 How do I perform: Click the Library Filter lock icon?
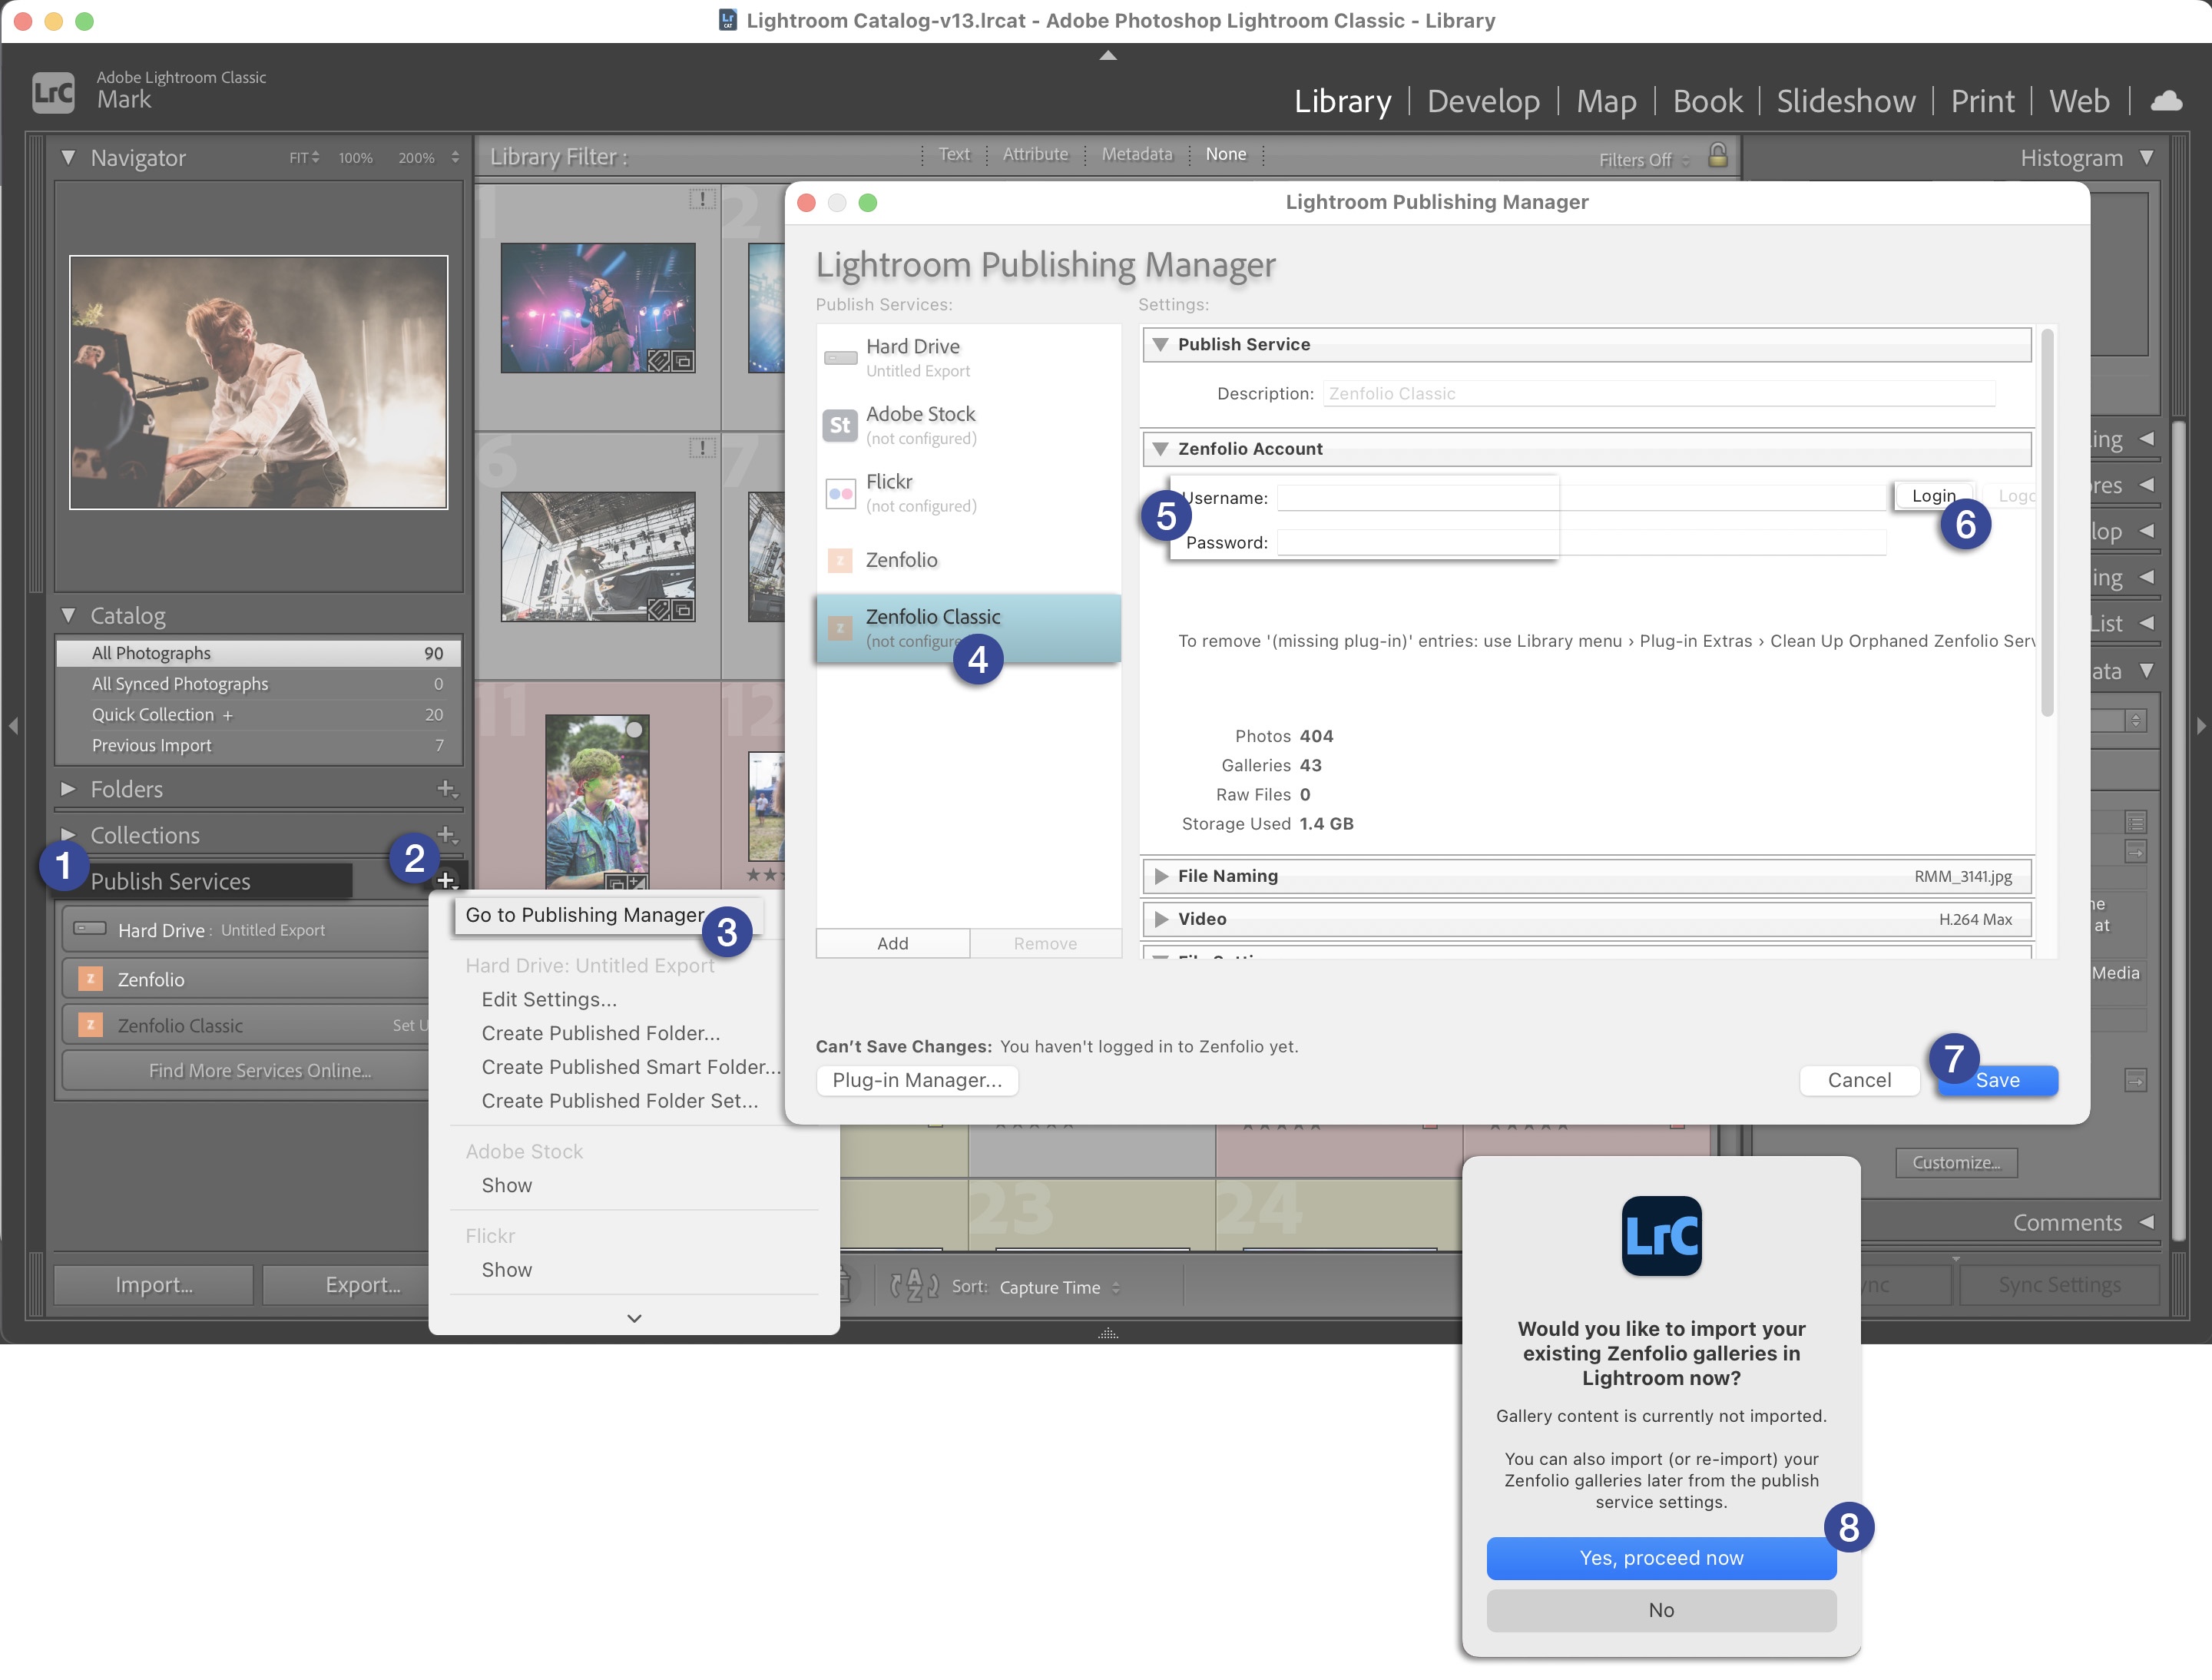pos(1718,155)
